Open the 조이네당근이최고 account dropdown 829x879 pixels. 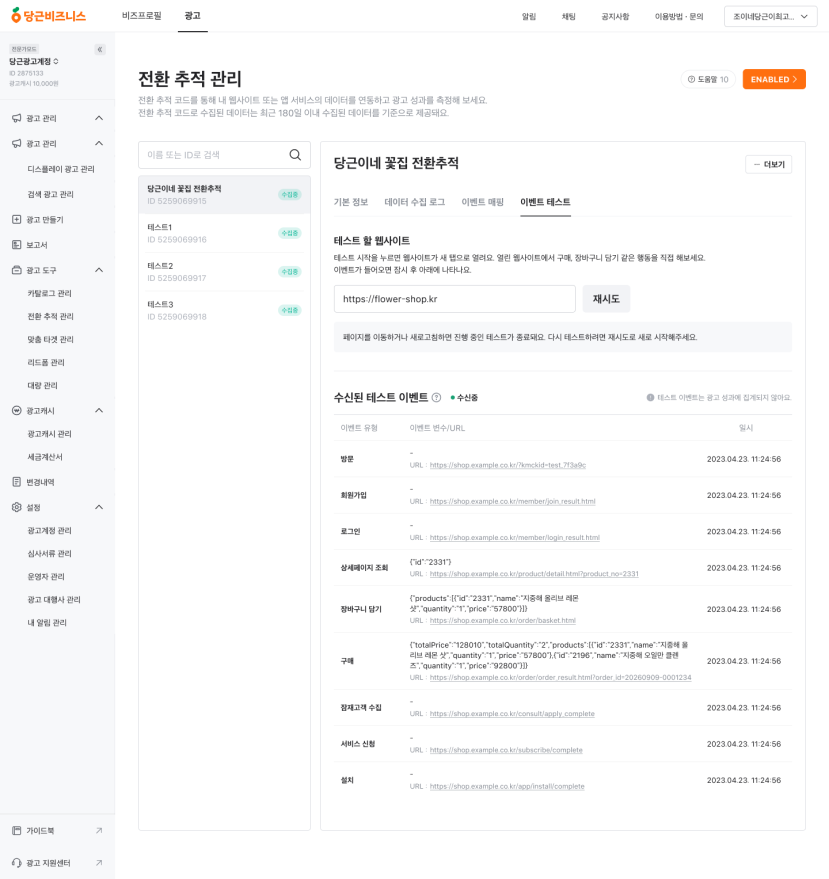pos(771,16)
